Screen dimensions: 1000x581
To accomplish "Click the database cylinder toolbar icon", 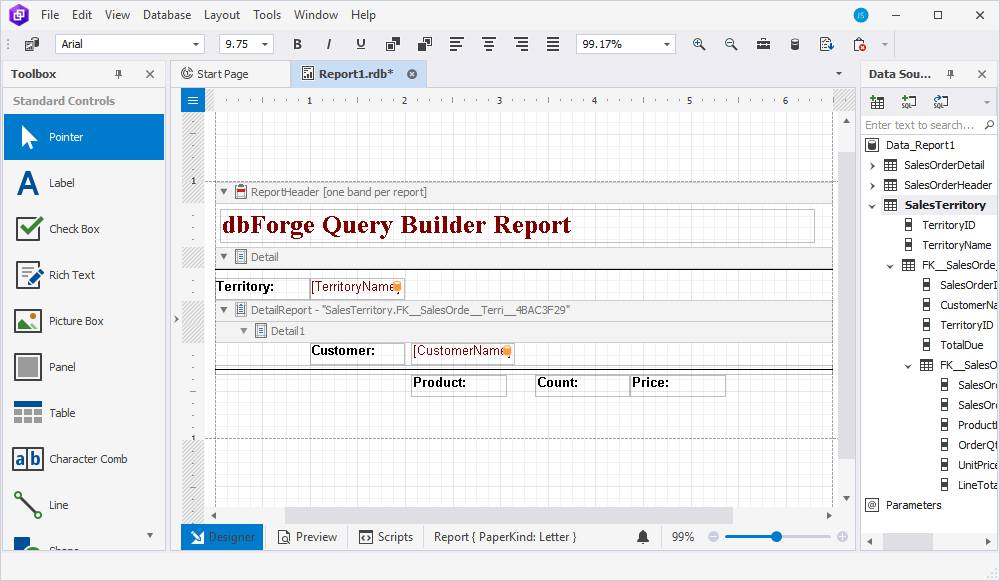I will pos(795,44).
